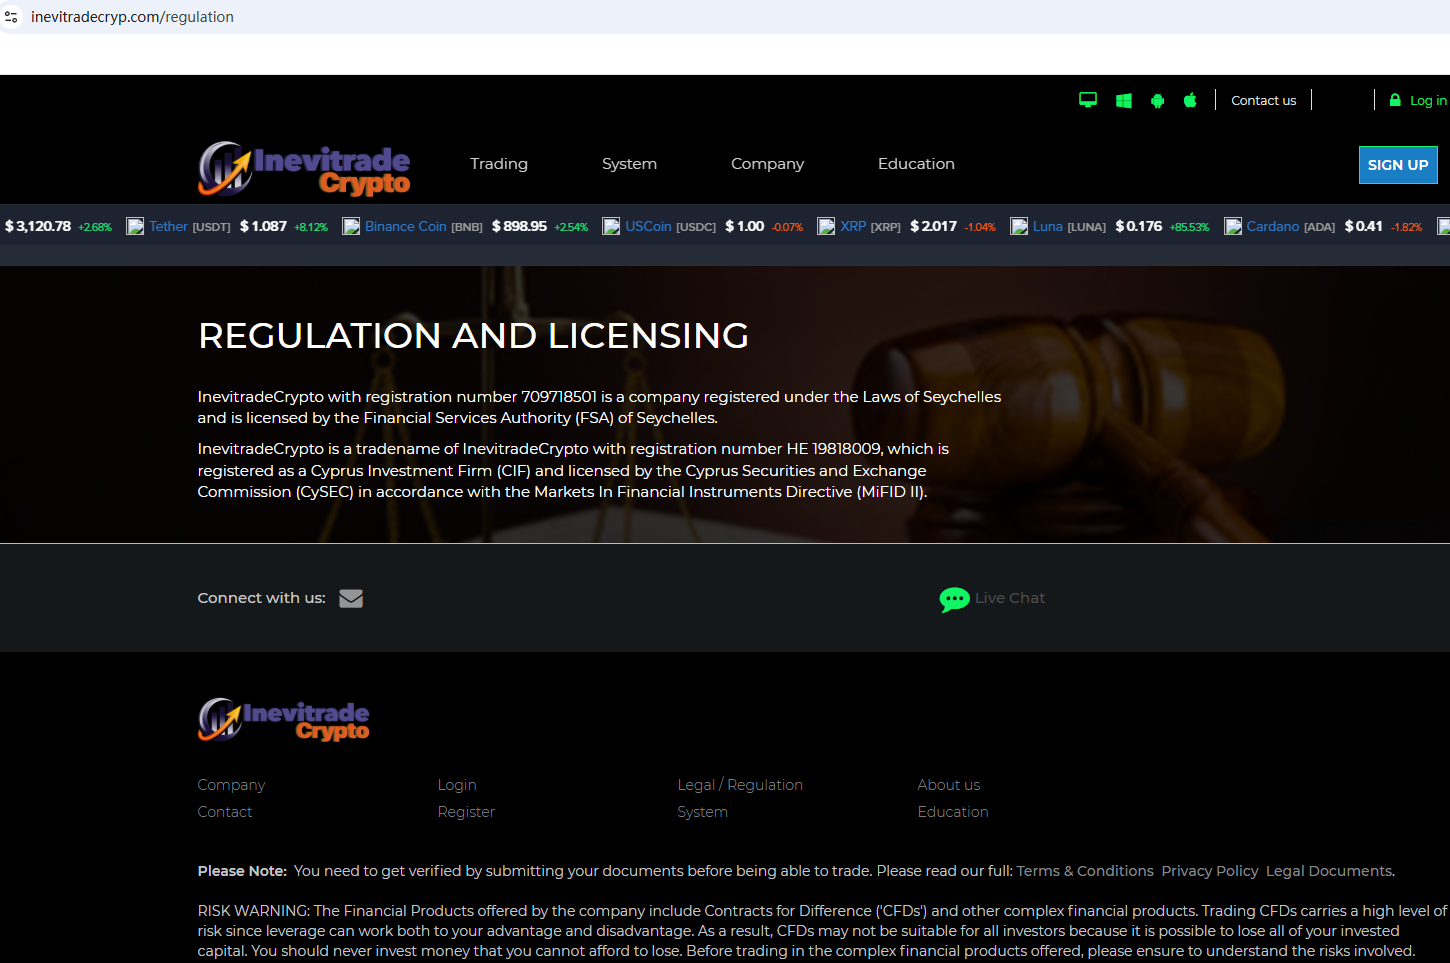1450x963 pixels.
Task: Click the desktop web platform icon
Action: [x=1088, y=100]
